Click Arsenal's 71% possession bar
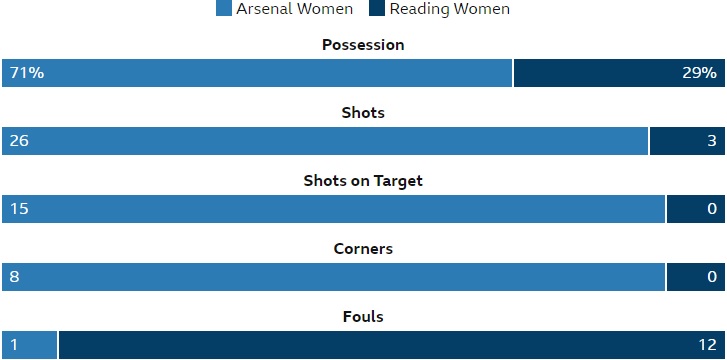Screen dimensions: 727x360 point(257,73)
